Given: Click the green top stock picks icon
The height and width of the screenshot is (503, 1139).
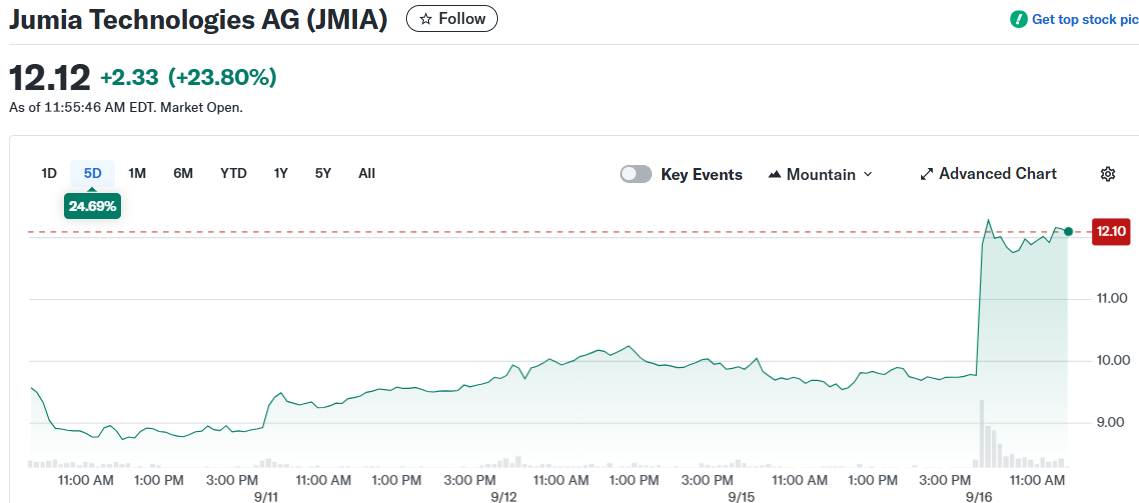Looking at the screenshot, I should click(x=1018, y=20).
